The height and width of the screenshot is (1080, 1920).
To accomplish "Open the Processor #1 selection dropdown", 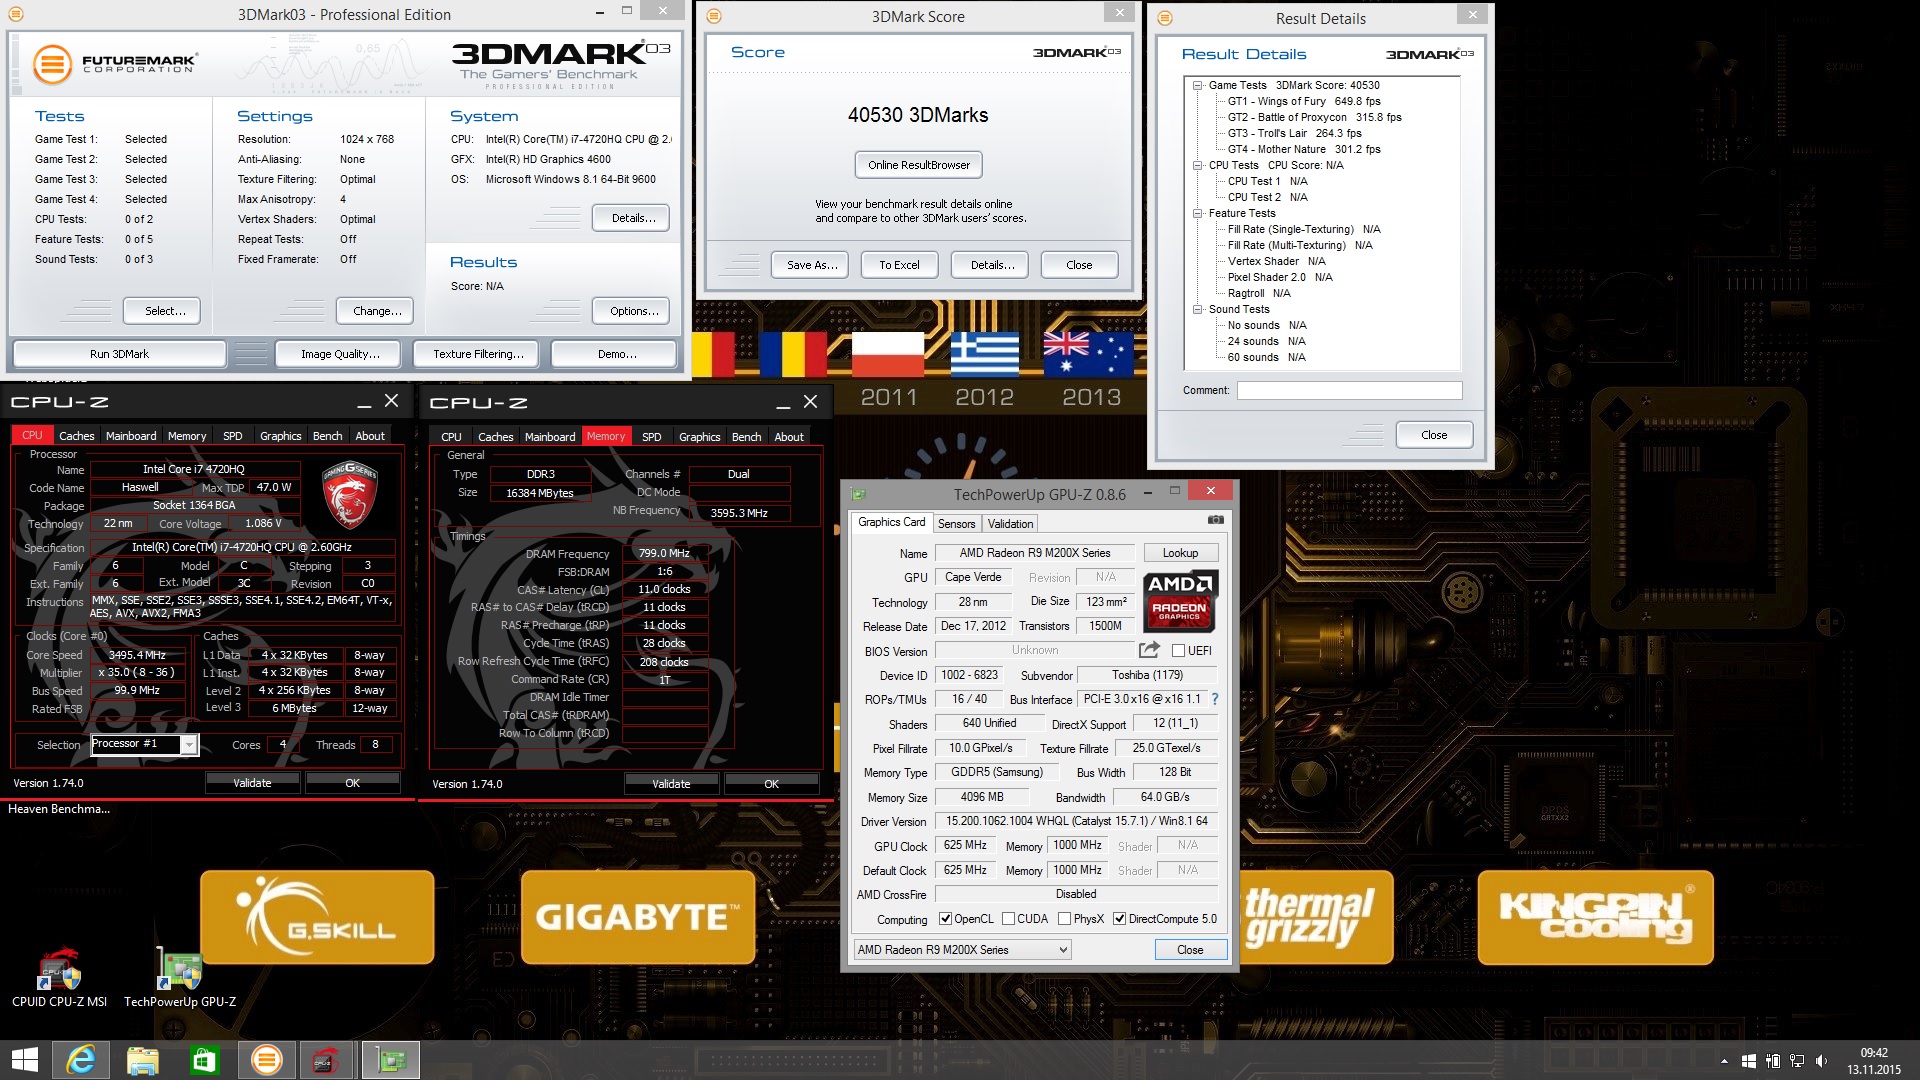I will pos(144,744).
